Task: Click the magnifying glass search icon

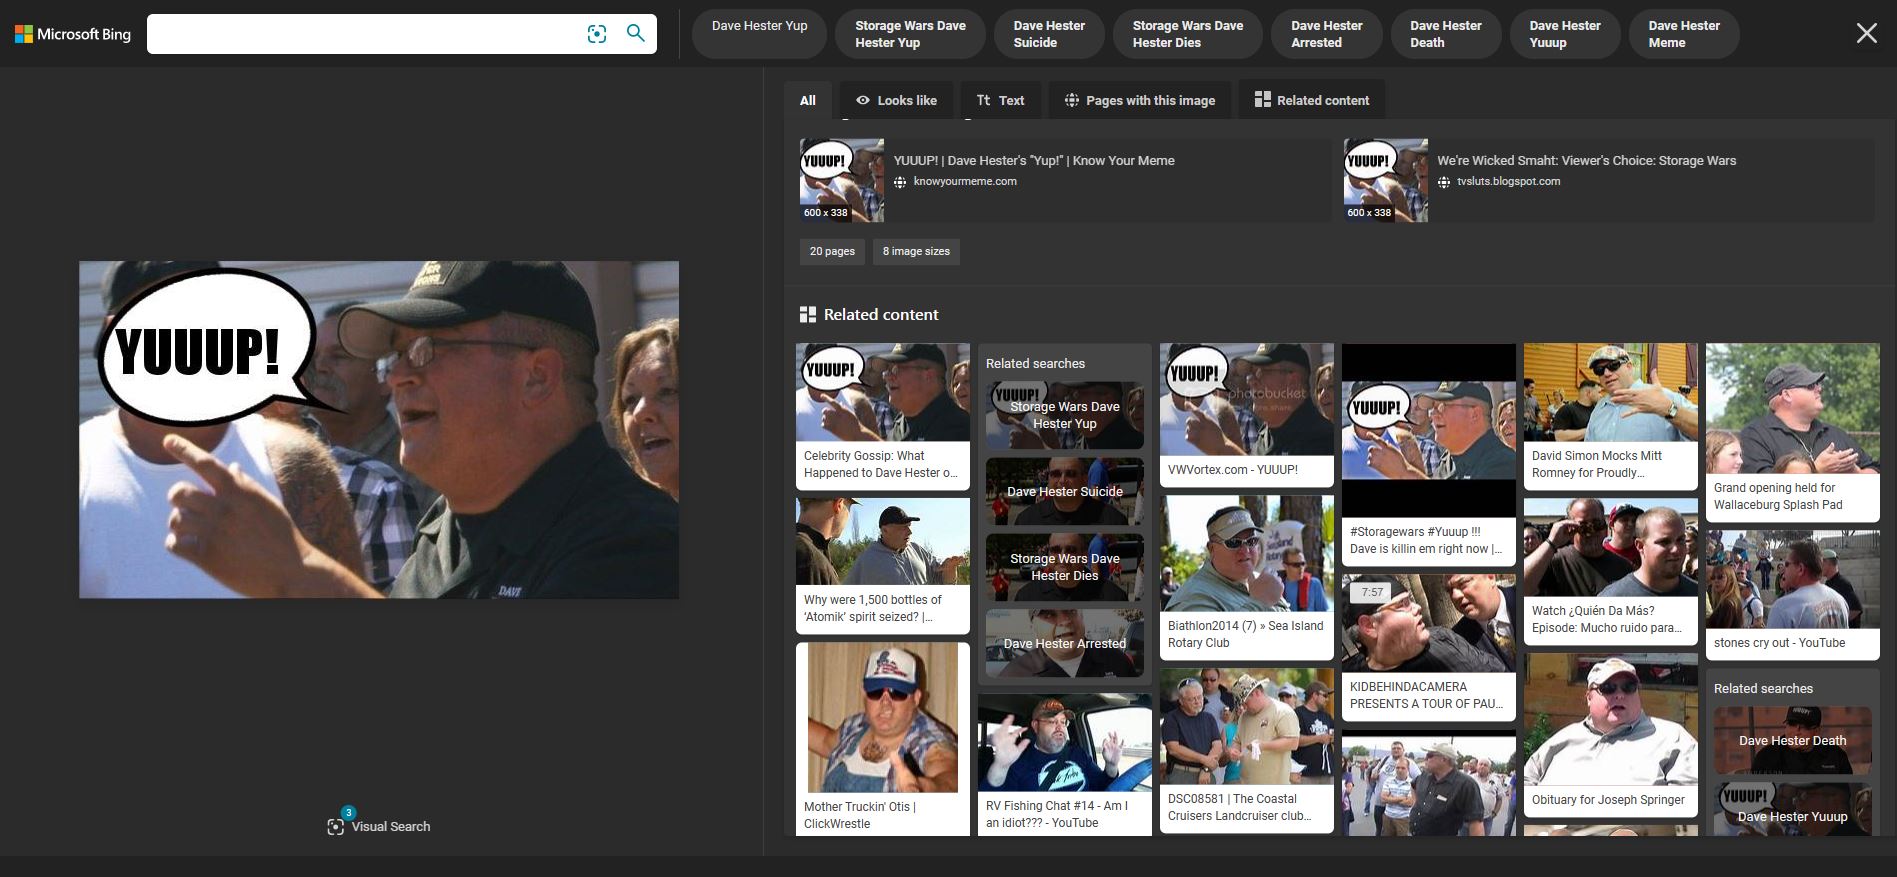Action: (x=636, y=33)
